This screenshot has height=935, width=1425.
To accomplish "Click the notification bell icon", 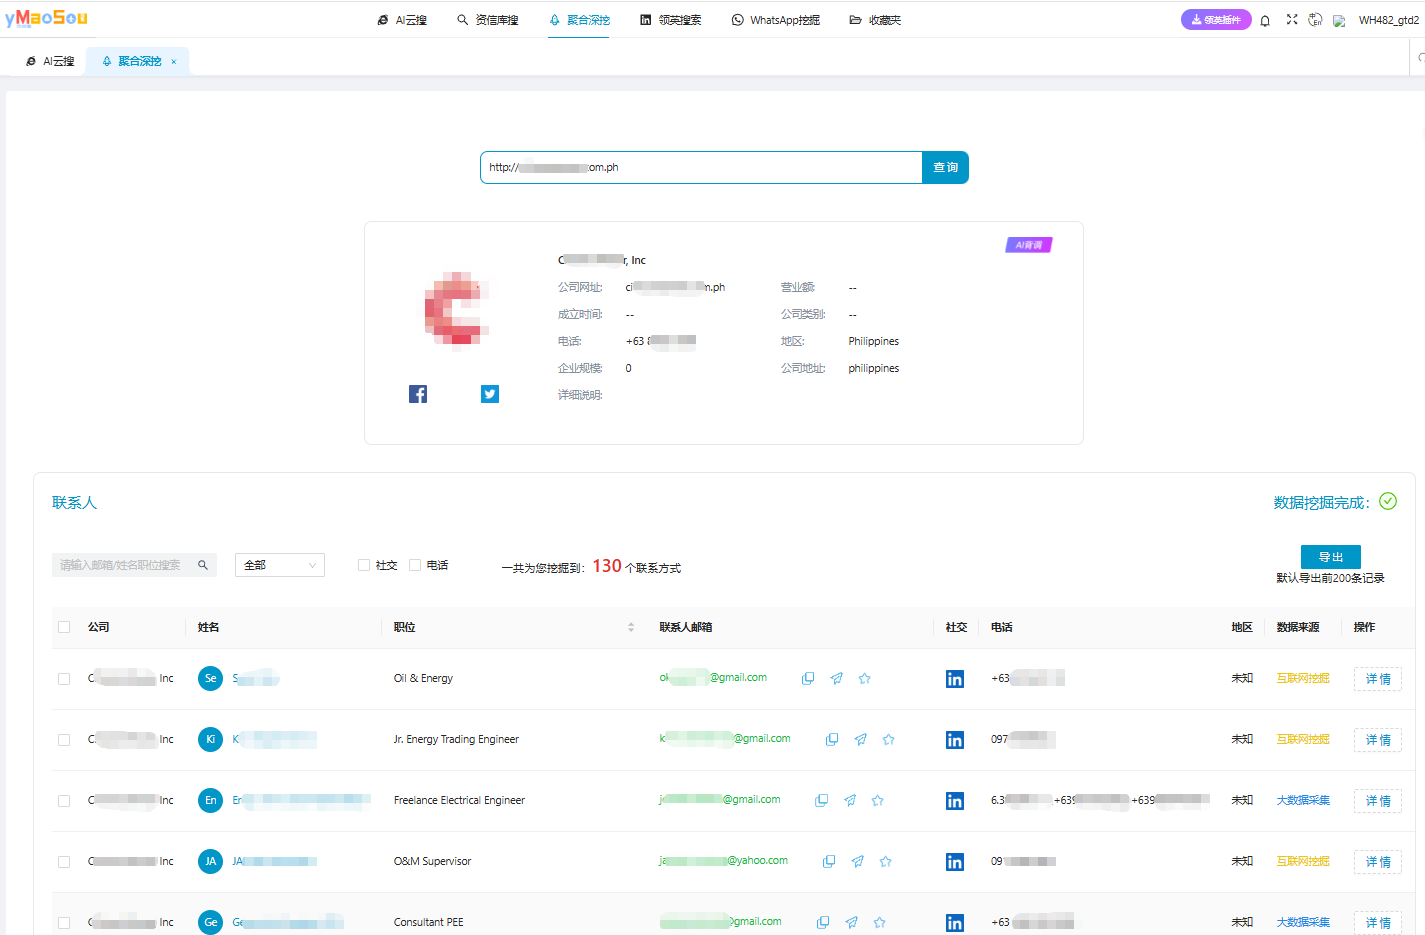I will [x=1265, y=20].
